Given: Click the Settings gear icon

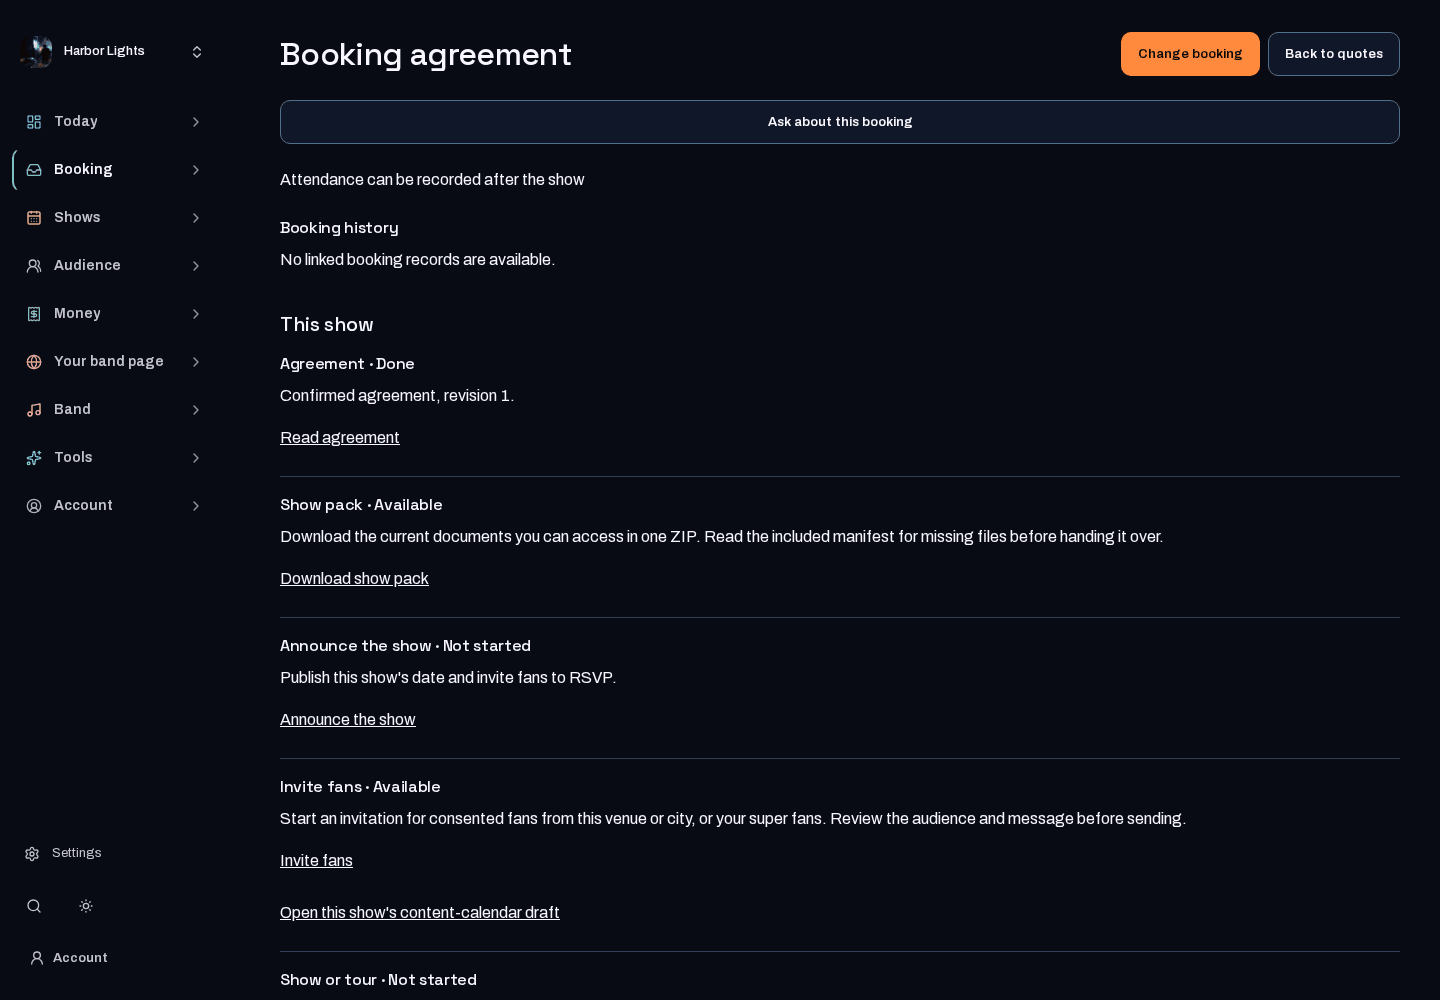Looking at the screenshot, I should (x=32, y=854).
